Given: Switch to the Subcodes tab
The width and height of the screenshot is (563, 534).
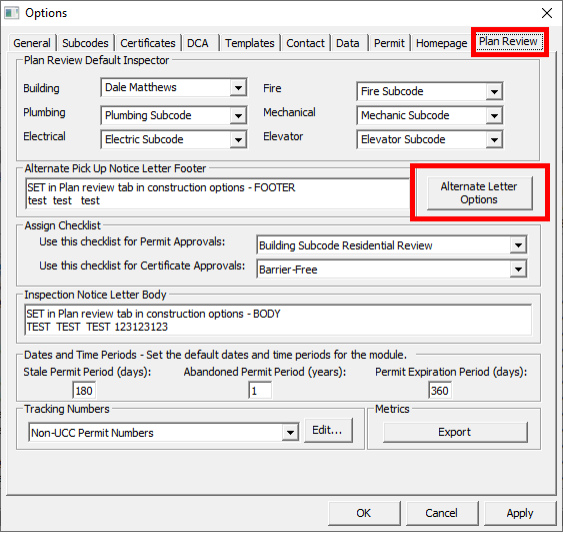Looking at the screenshot, I should (x=85, y=43).
